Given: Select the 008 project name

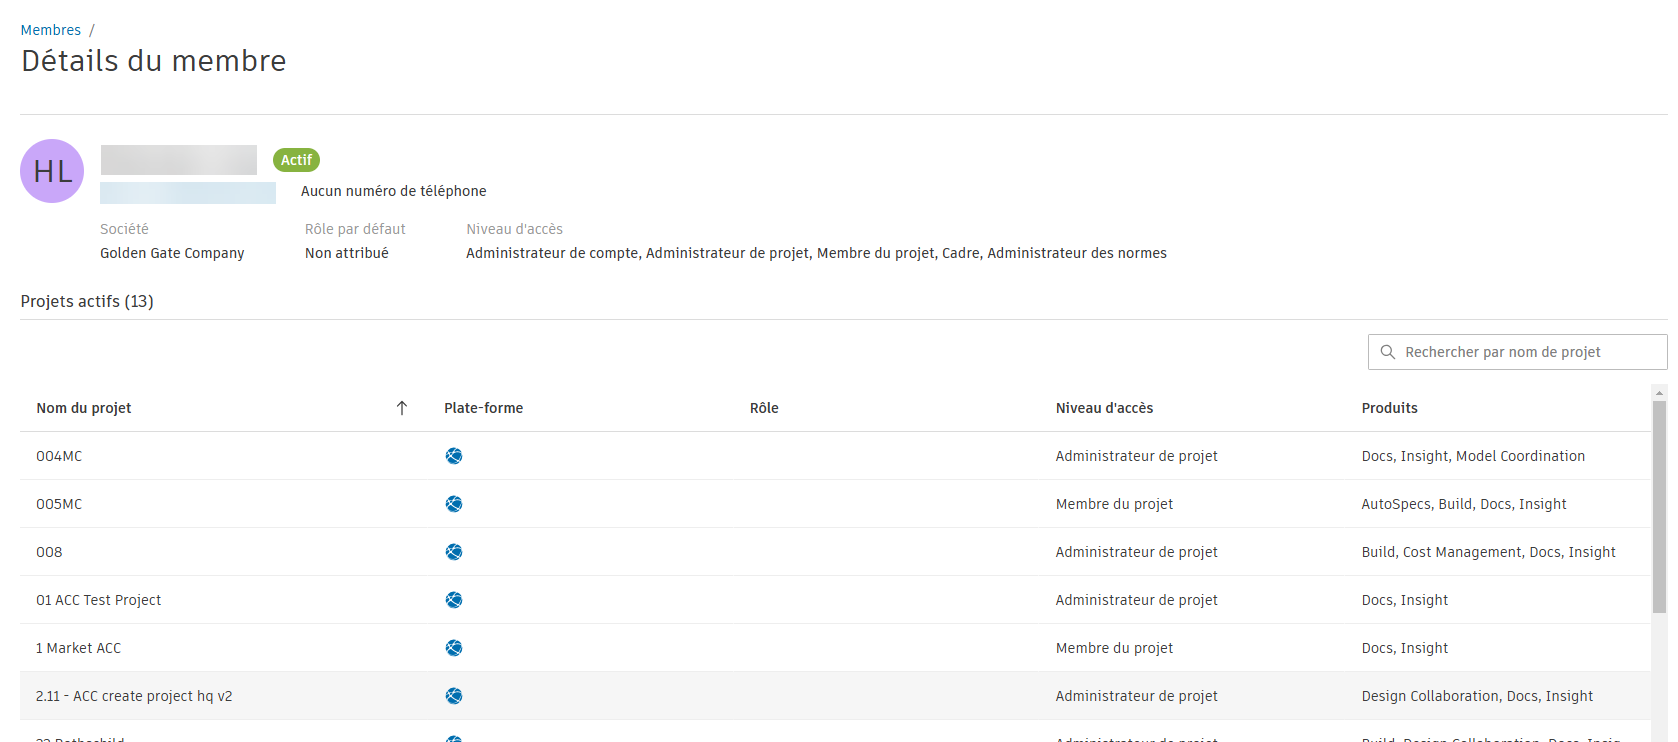Looking at the screenshot, I should point(49,552).
